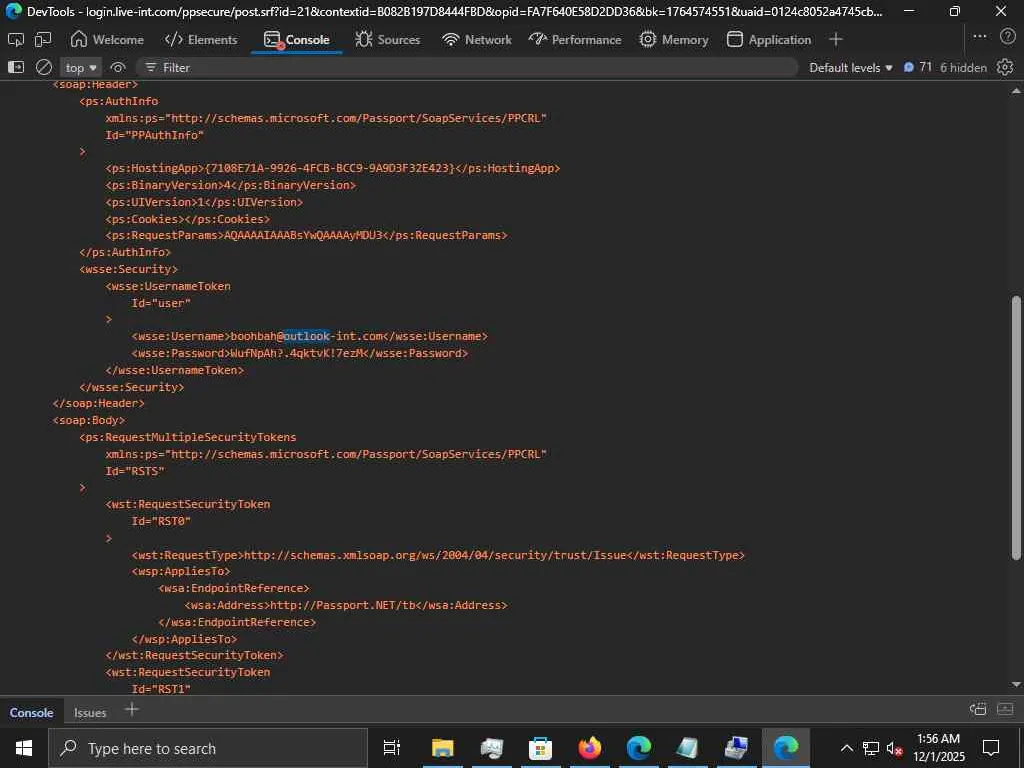Open the Windows Start menu

tap(24, 748)
